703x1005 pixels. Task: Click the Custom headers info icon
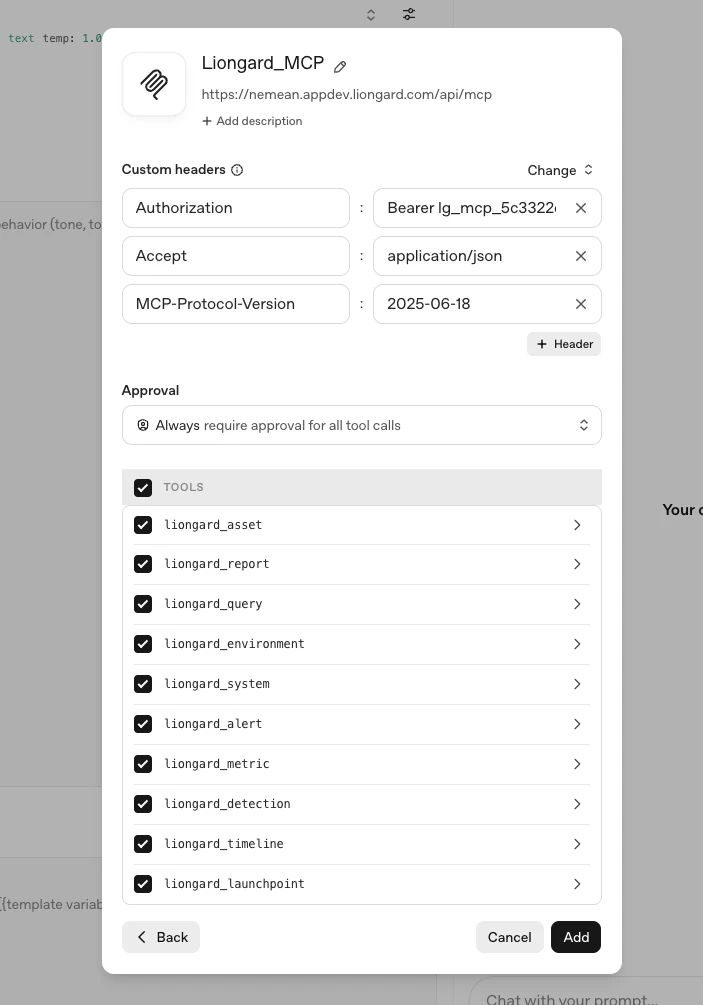tap(237, 170)
